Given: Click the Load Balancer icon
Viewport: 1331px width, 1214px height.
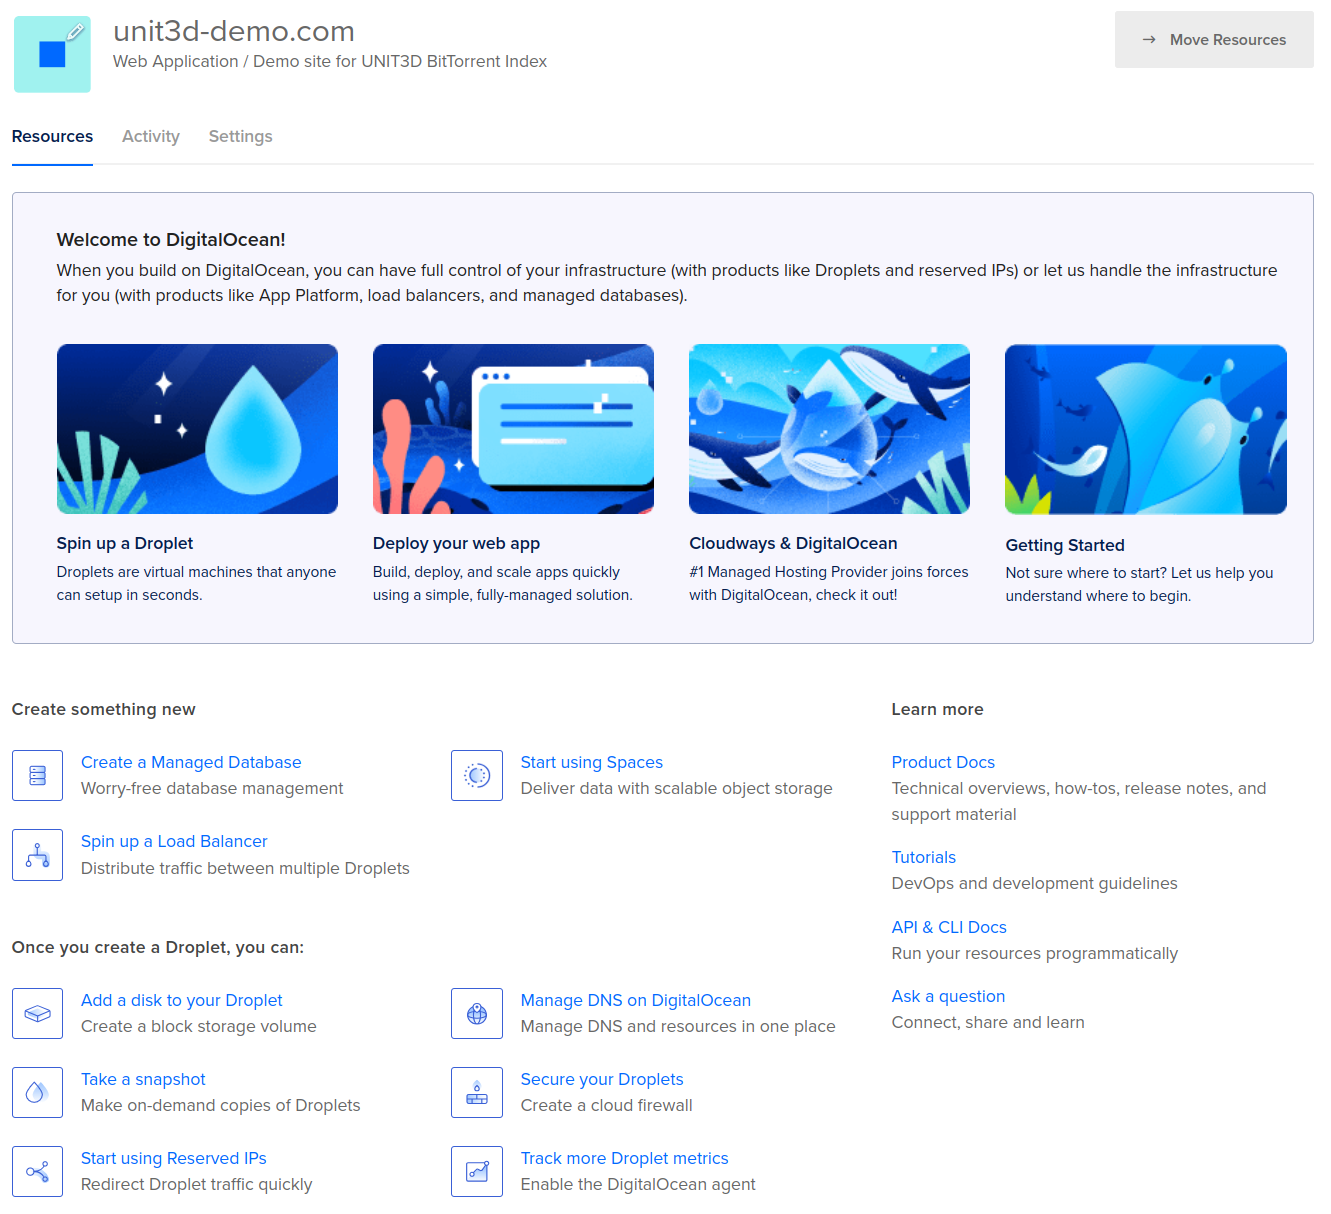Looking at the screenshot, I should point(38,855).
